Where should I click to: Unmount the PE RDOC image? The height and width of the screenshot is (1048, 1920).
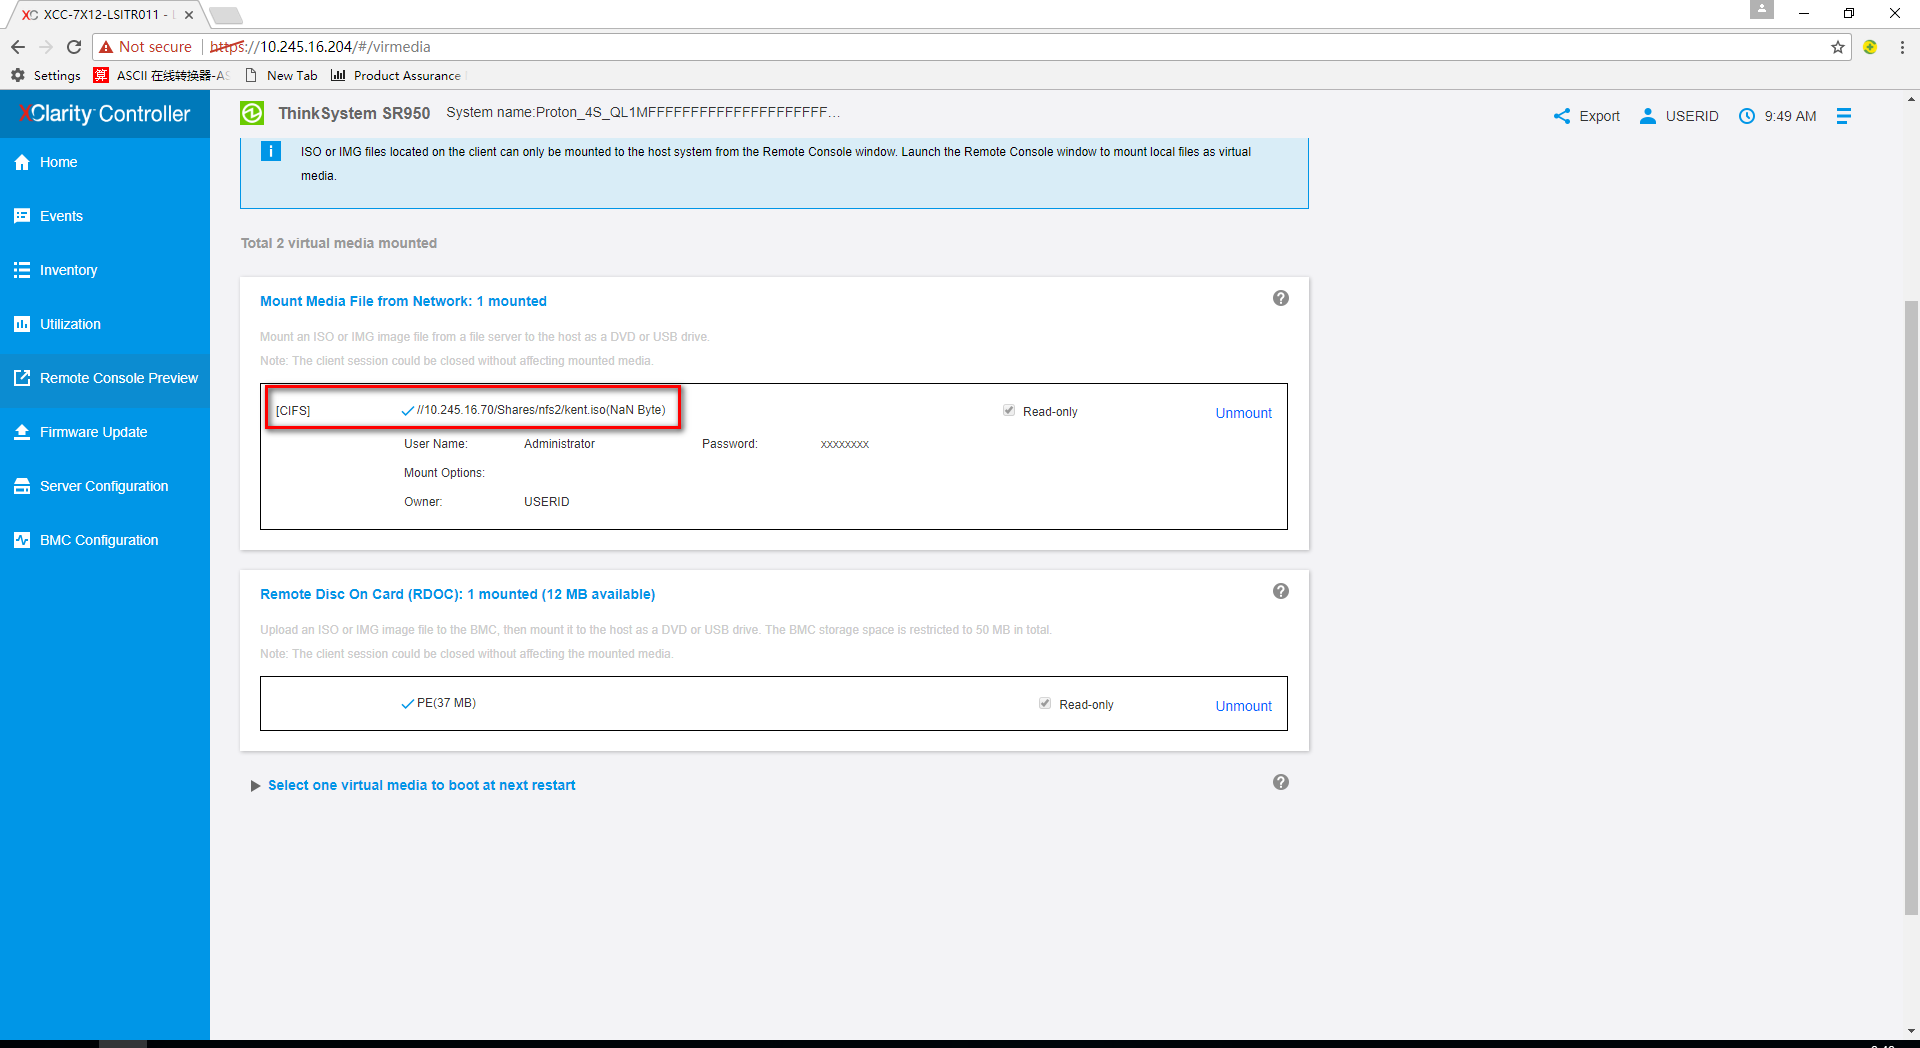tap(1243, 706)
